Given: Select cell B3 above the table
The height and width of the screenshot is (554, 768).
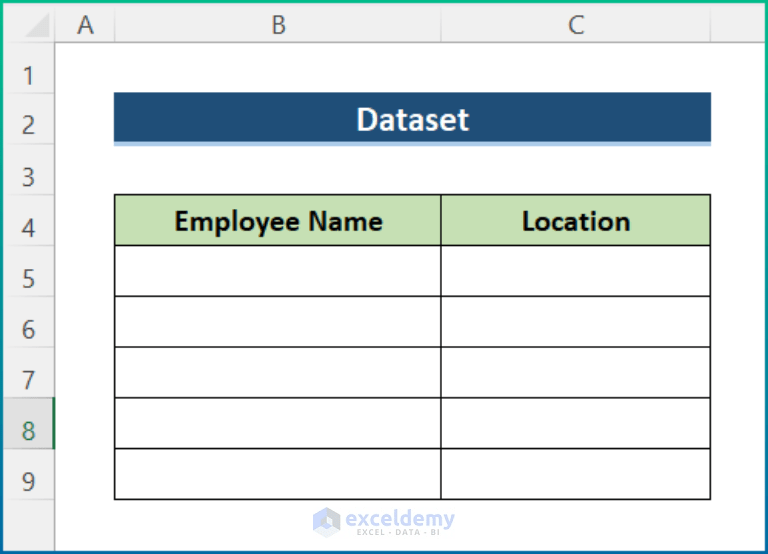Looking at the screenshot, I should click(278, 170).
